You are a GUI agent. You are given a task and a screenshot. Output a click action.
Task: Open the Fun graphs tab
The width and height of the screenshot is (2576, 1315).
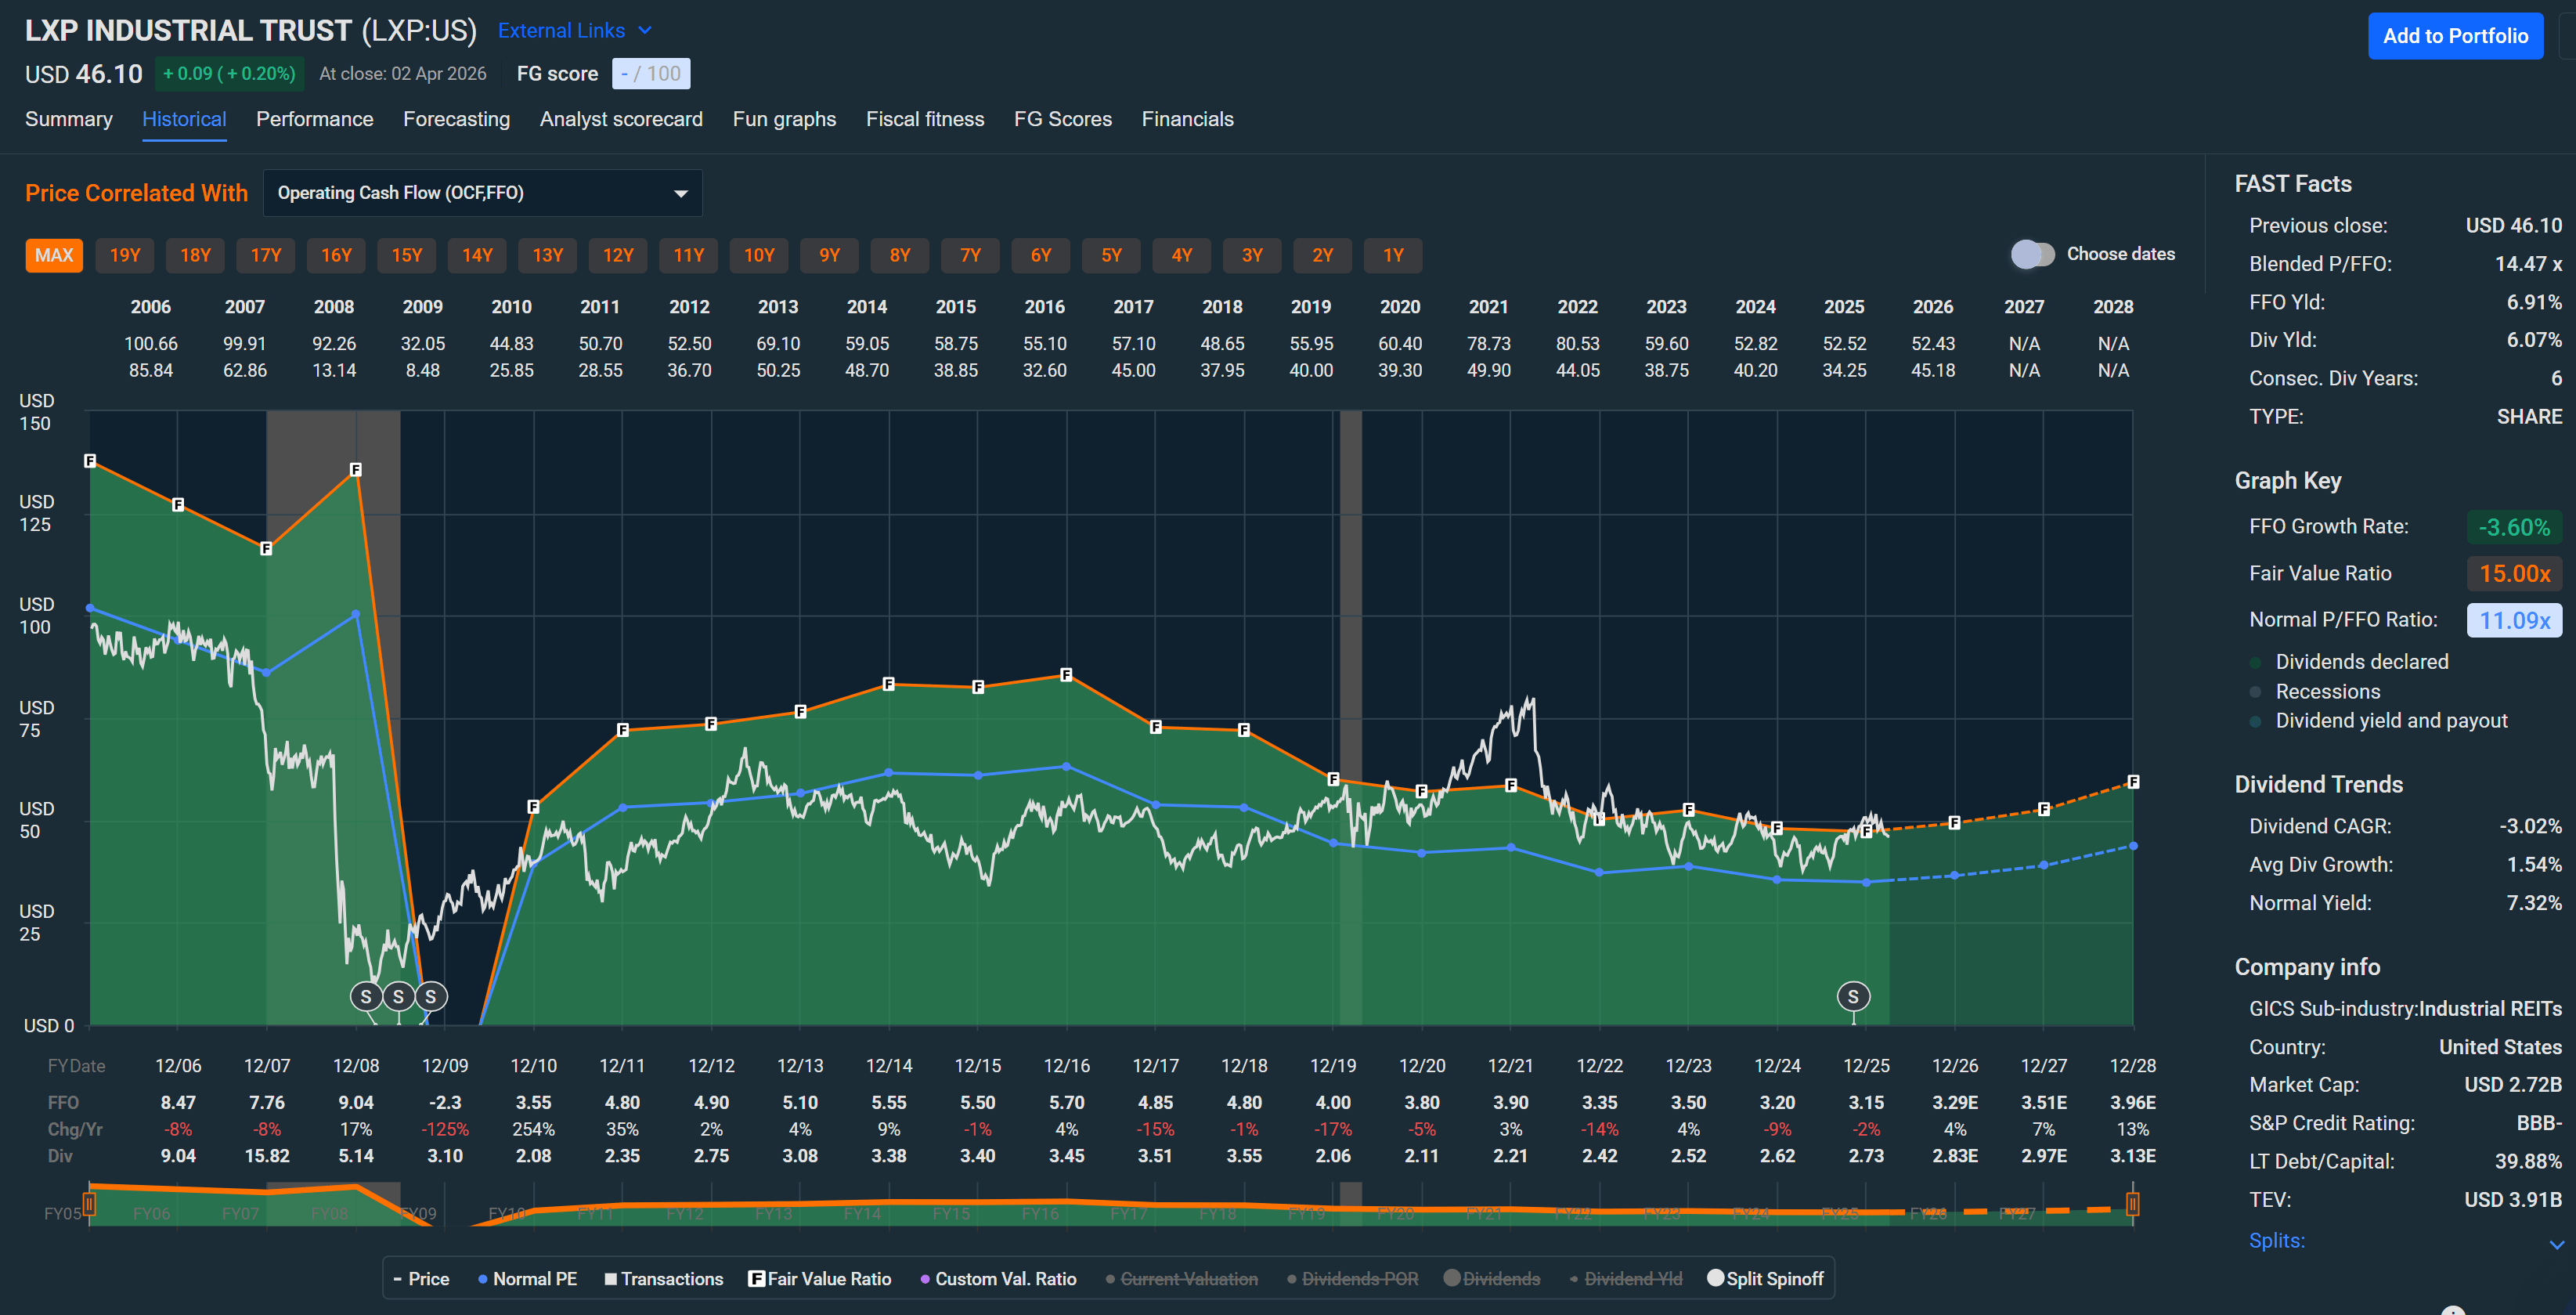click(784, 119)
